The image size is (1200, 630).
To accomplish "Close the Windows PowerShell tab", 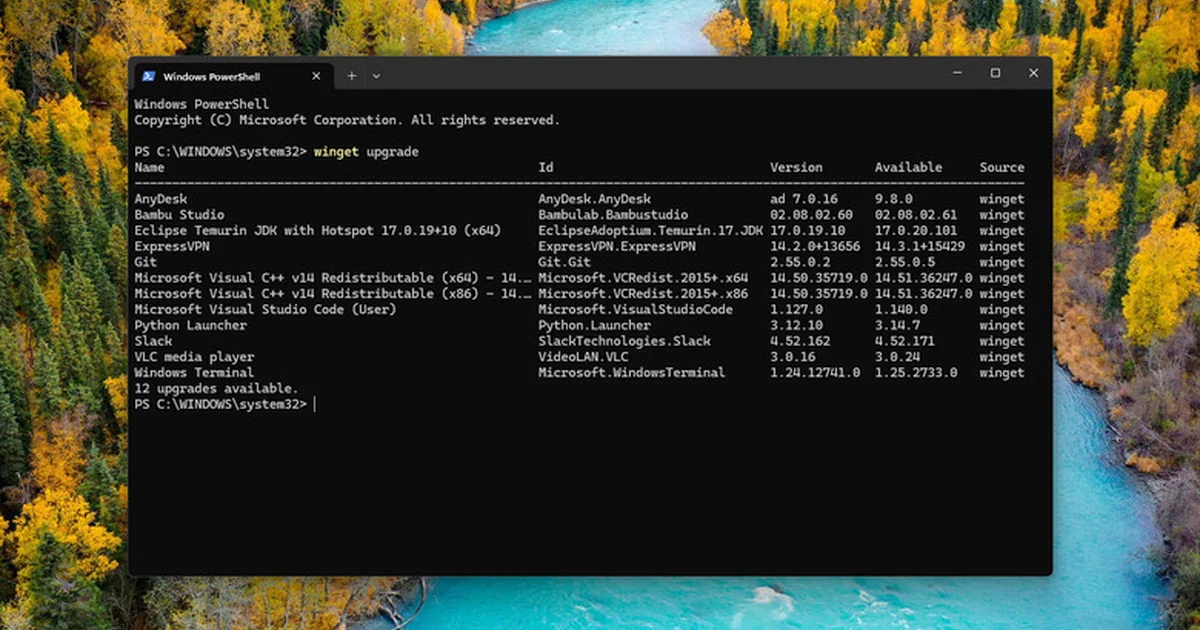I will coord(316,76).
